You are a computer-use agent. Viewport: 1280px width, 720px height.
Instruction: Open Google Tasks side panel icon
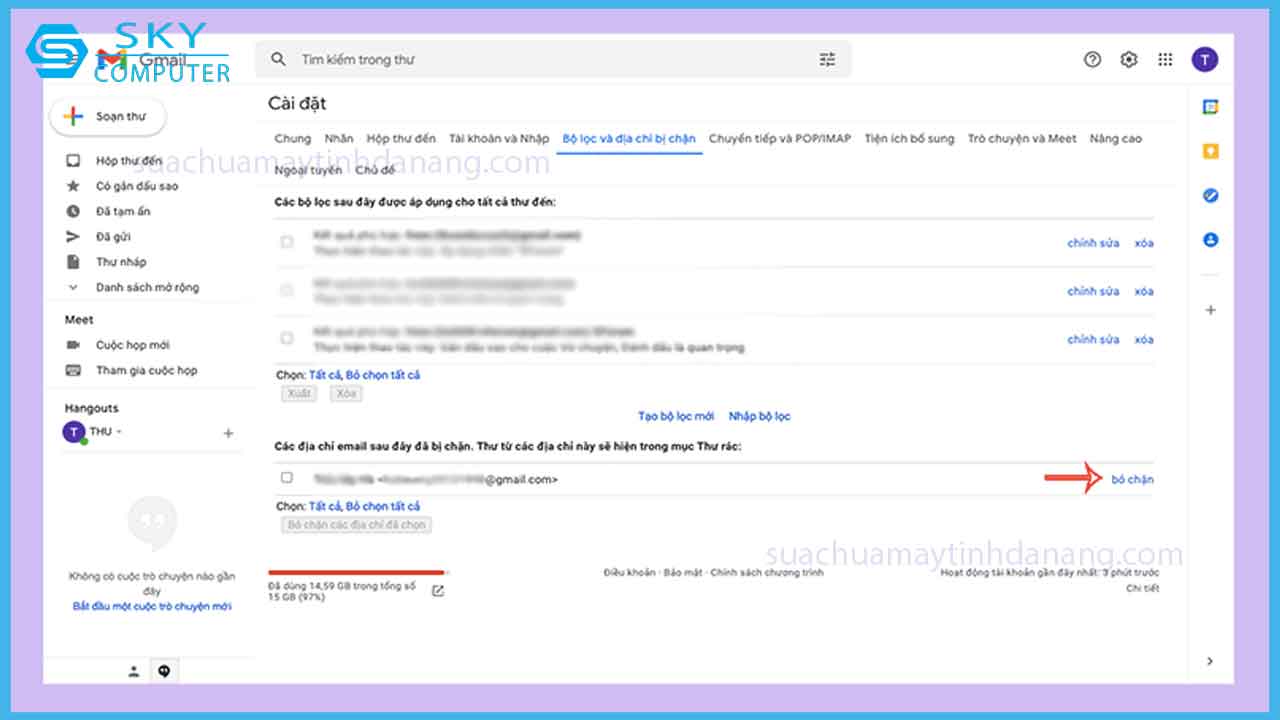coord(1211,196)
